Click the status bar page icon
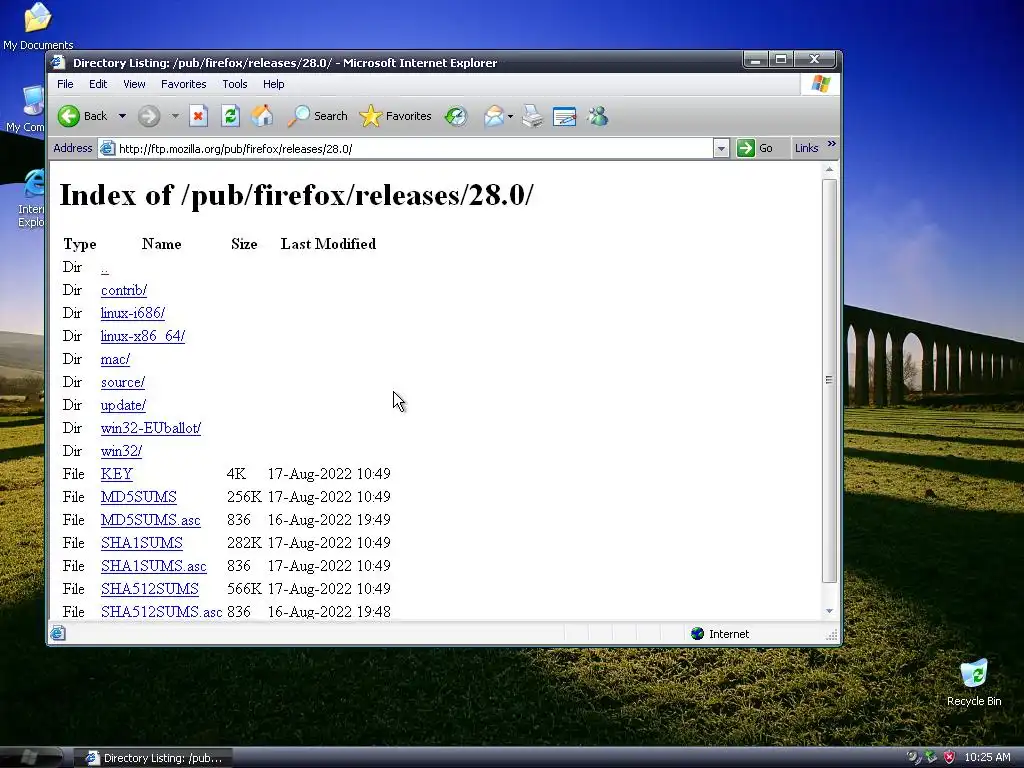 (58, 633)
